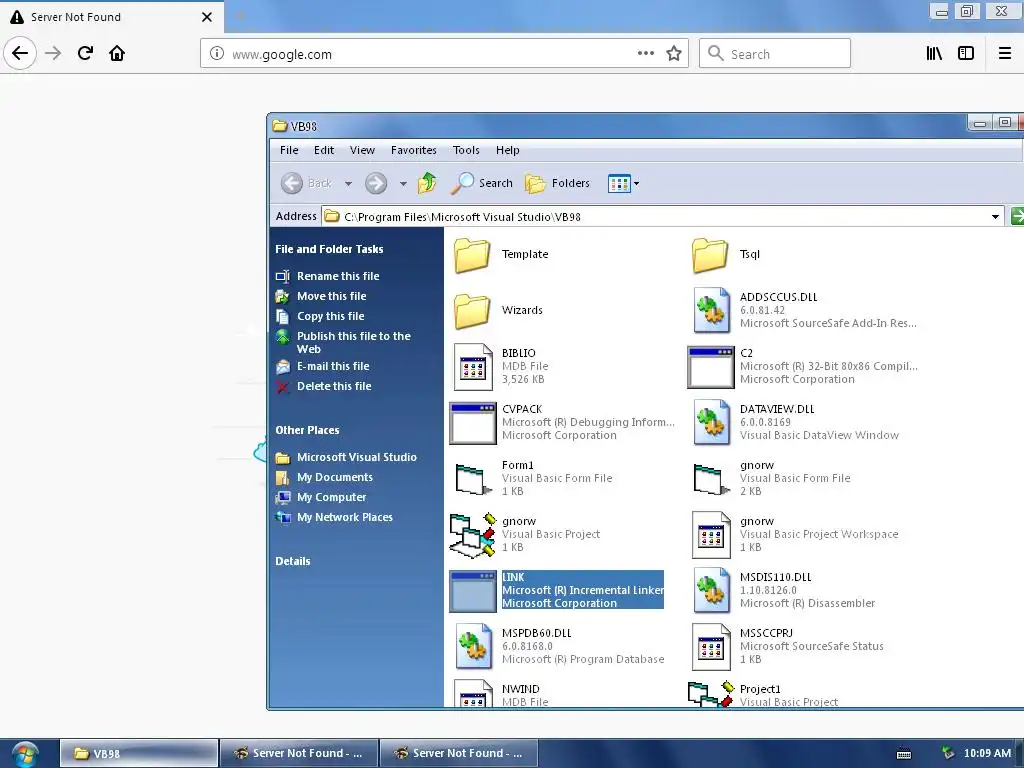Open page actions three-dot menu in URL bar
Viewport: 1024px width, 768px height.
point(646,54)
